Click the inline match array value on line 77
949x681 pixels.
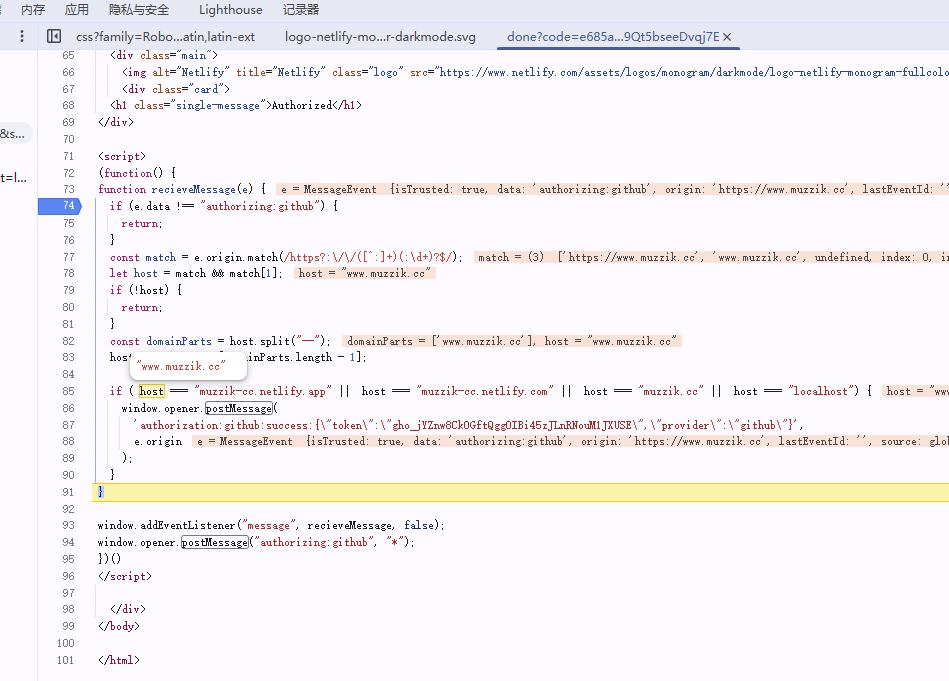pos(711,257)
